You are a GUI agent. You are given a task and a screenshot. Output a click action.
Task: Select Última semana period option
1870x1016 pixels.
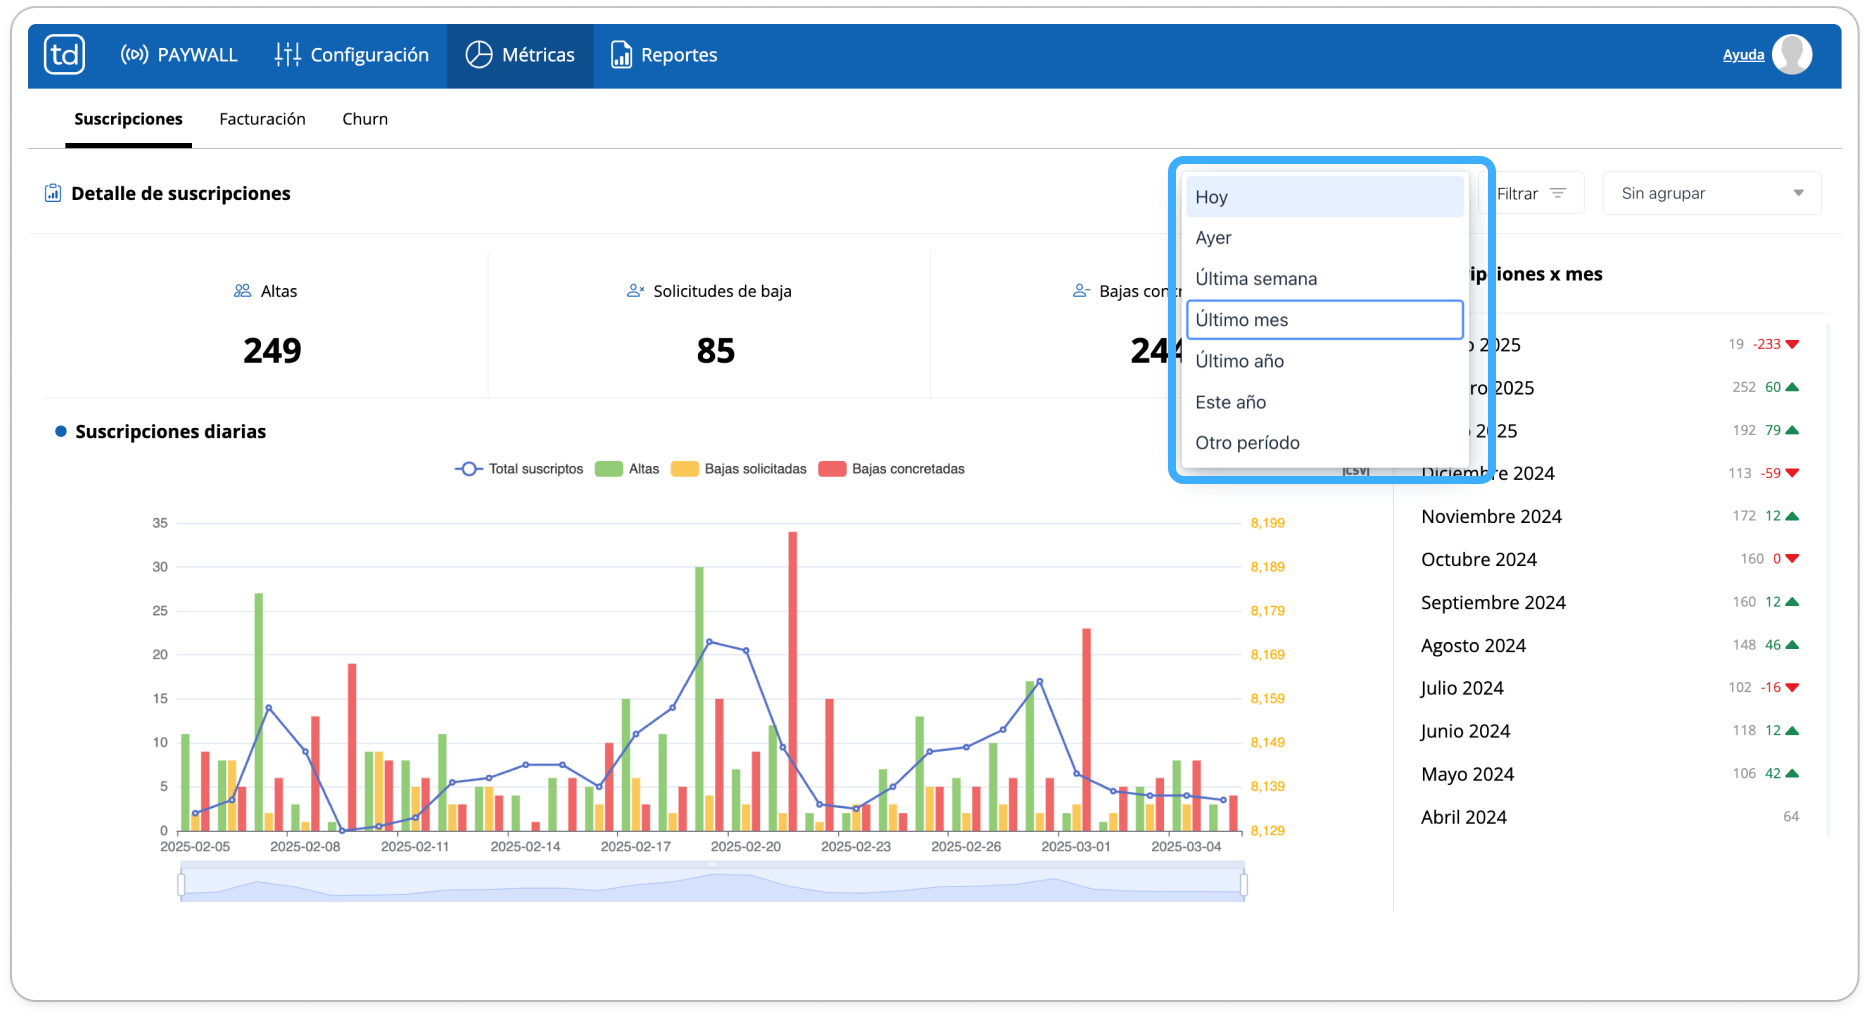(1324, 279)
